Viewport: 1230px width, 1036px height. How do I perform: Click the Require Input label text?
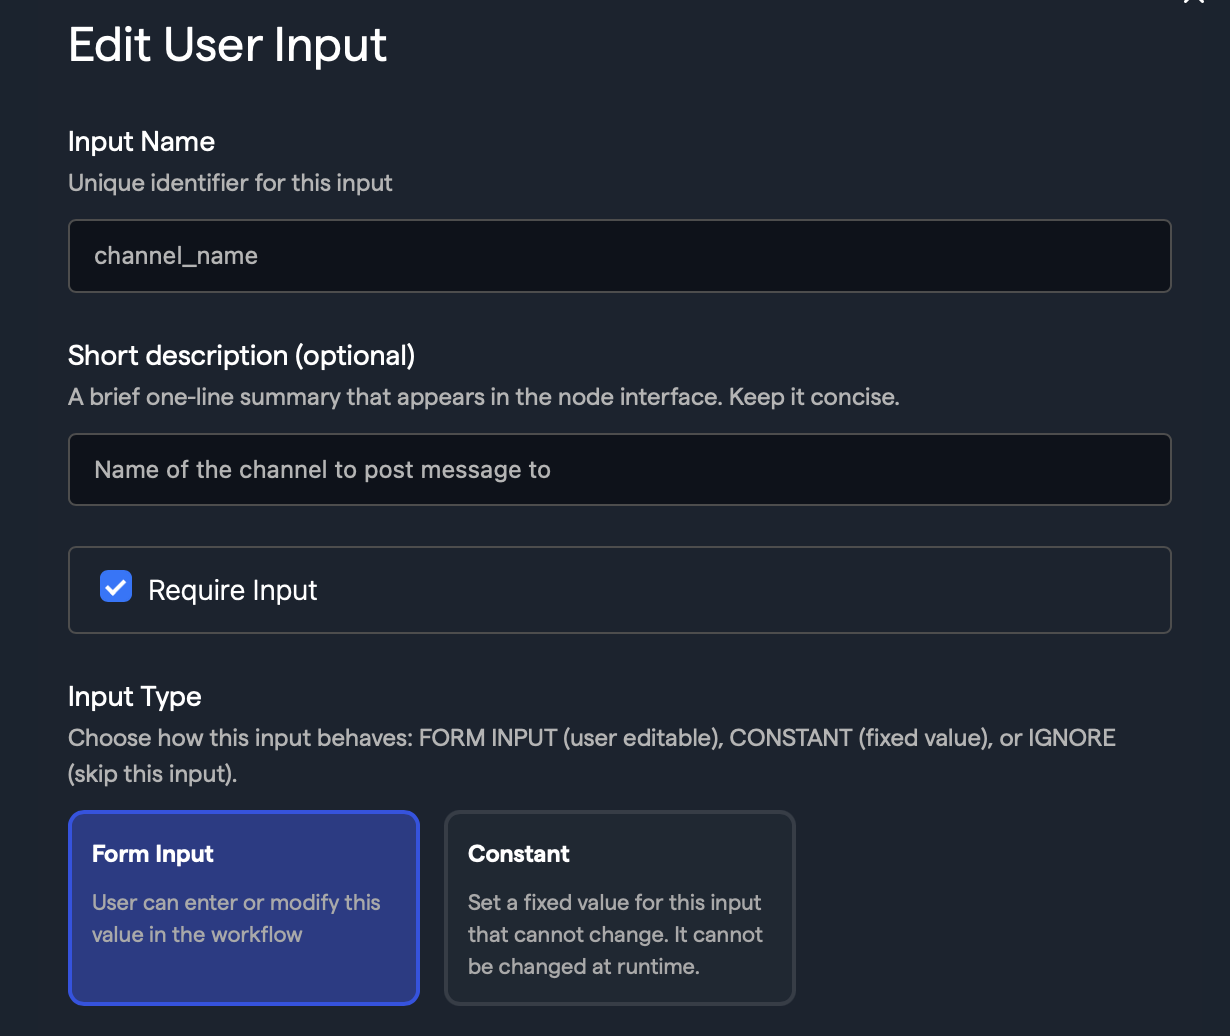tap(232, 591)
